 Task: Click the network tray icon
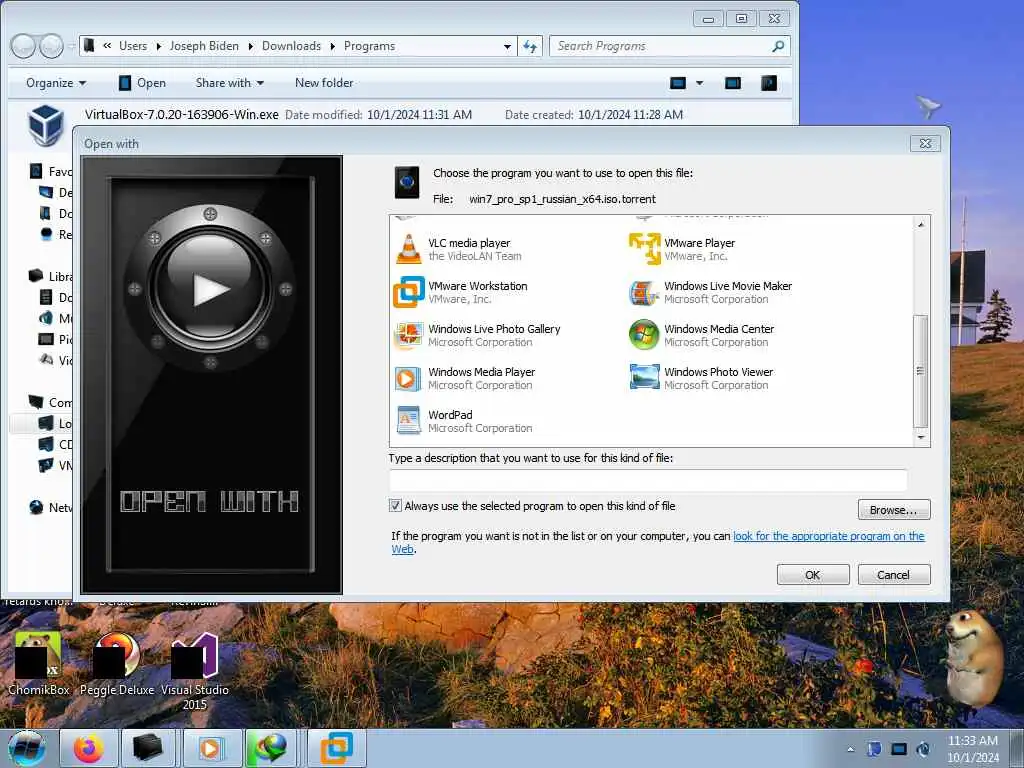899,749
